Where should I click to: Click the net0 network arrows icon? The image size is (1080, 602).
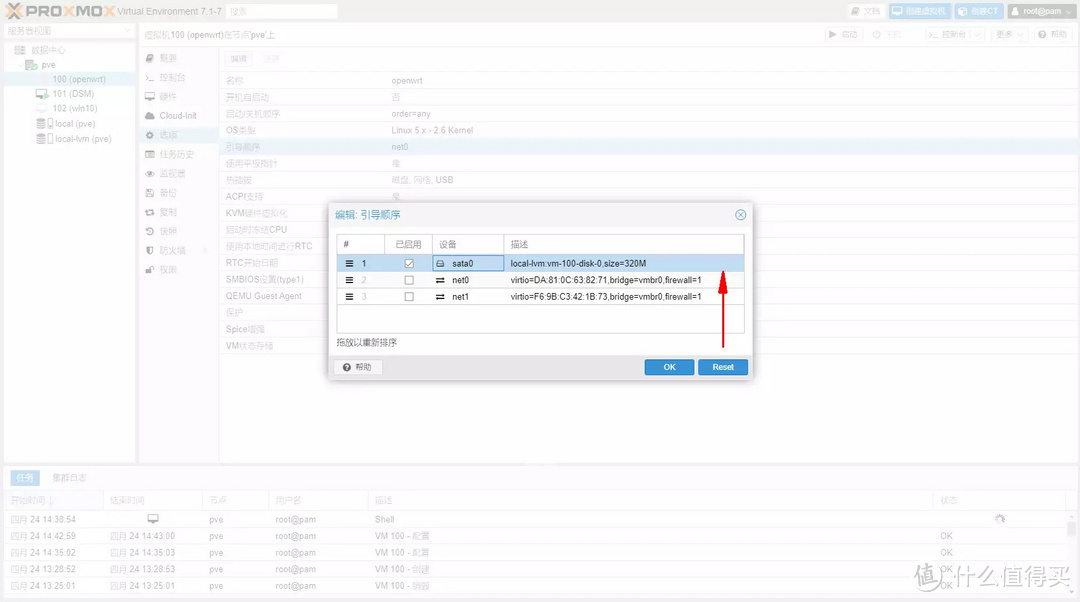pos(440,280)
